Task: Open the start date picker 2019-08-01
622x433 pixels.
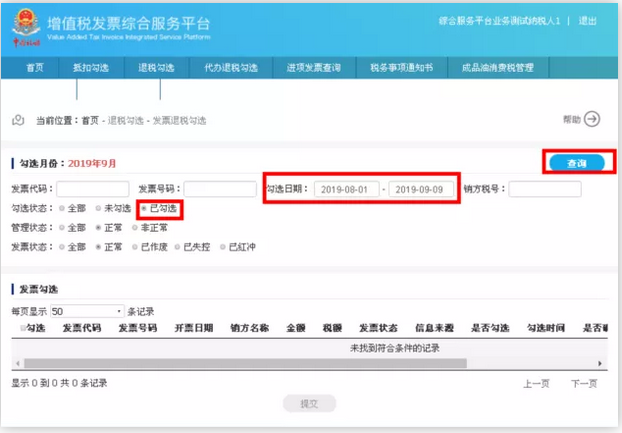Action: (x=346, y=189)
